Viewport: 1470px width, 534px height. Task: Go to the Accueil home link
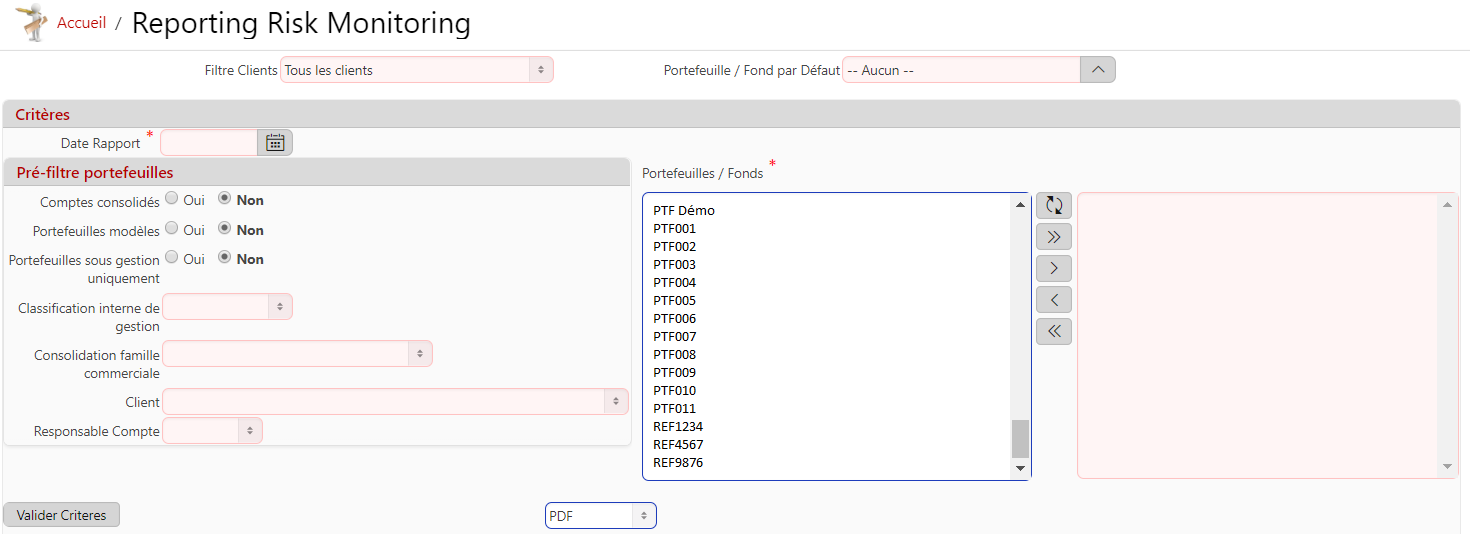(x=81, y=23)
